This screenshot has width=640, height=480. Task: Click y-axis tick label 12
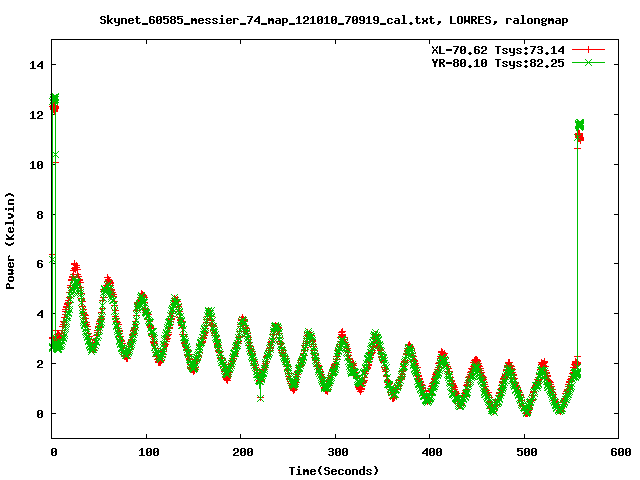[x=36, y=115]
